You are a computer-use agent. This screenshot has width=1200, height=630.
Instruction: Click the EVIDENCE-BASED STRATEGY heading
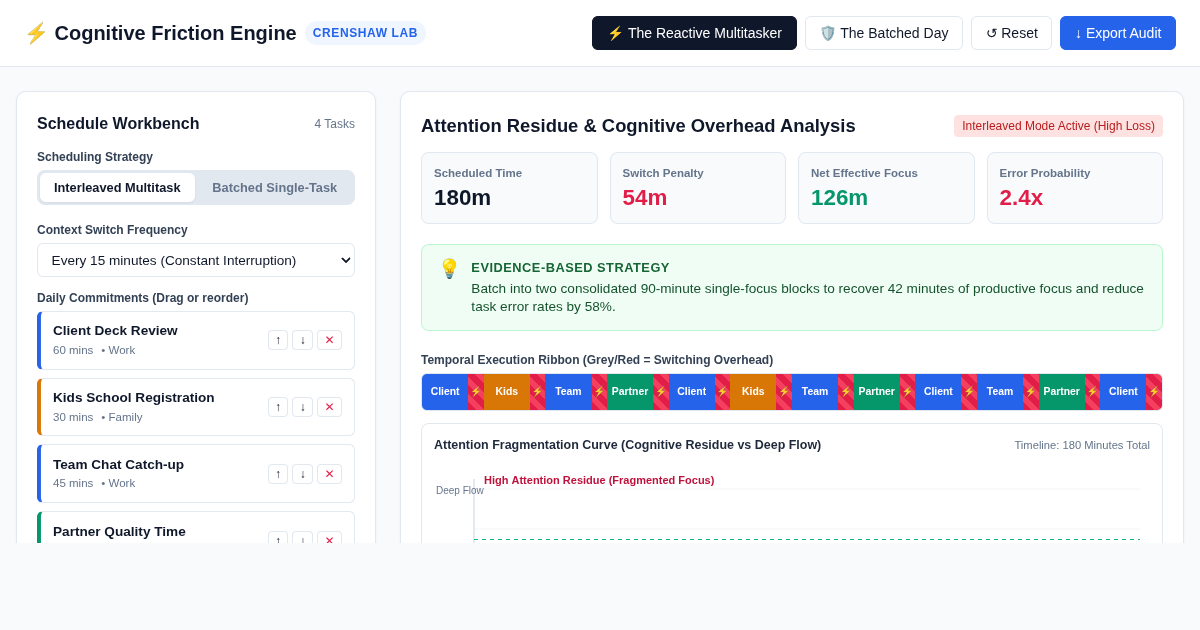(570, 268)
